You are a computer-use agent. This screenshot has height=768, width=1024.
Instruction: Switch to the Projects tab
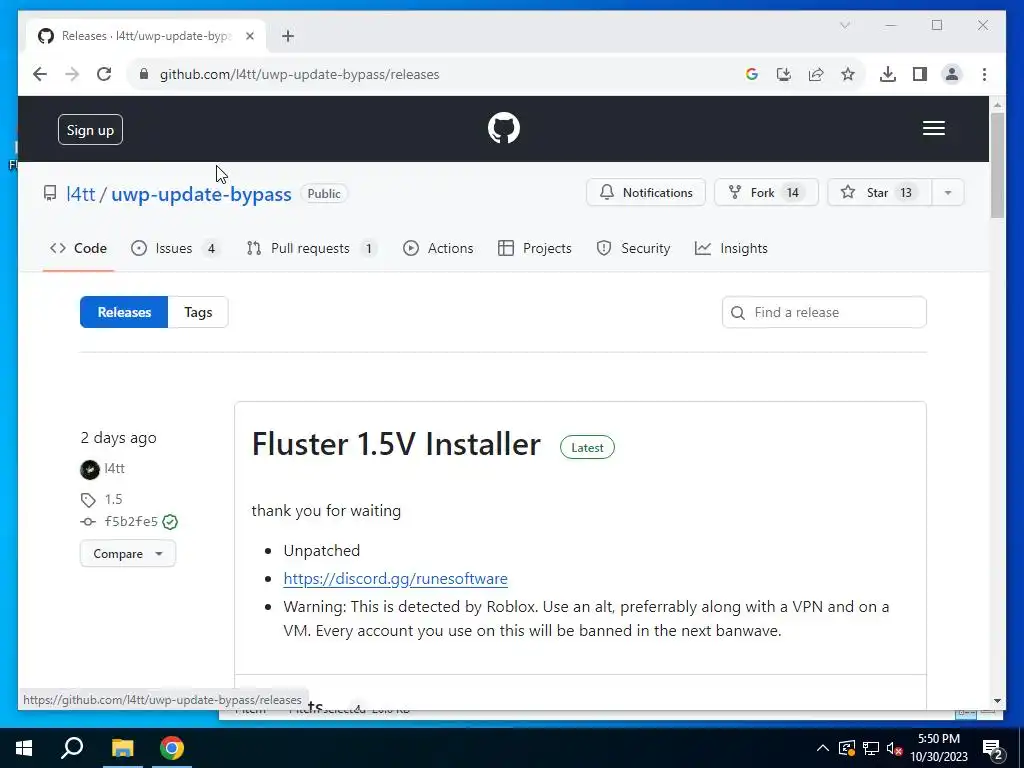coord(534,248)
